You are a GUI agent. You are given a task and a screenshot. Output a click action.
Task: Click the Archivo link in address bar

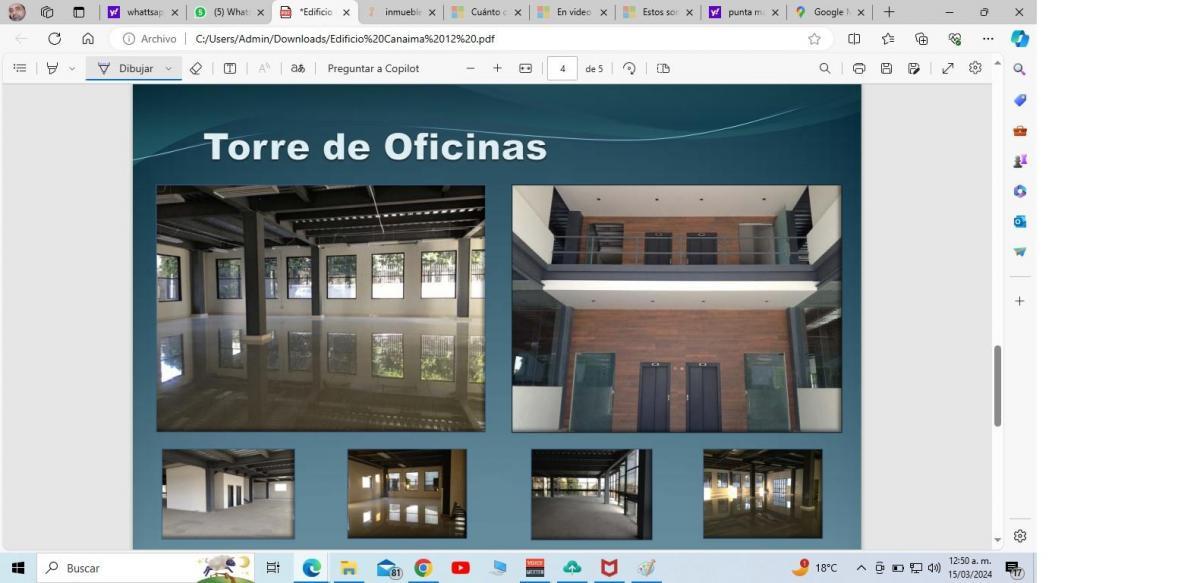(x=155, y=38)
